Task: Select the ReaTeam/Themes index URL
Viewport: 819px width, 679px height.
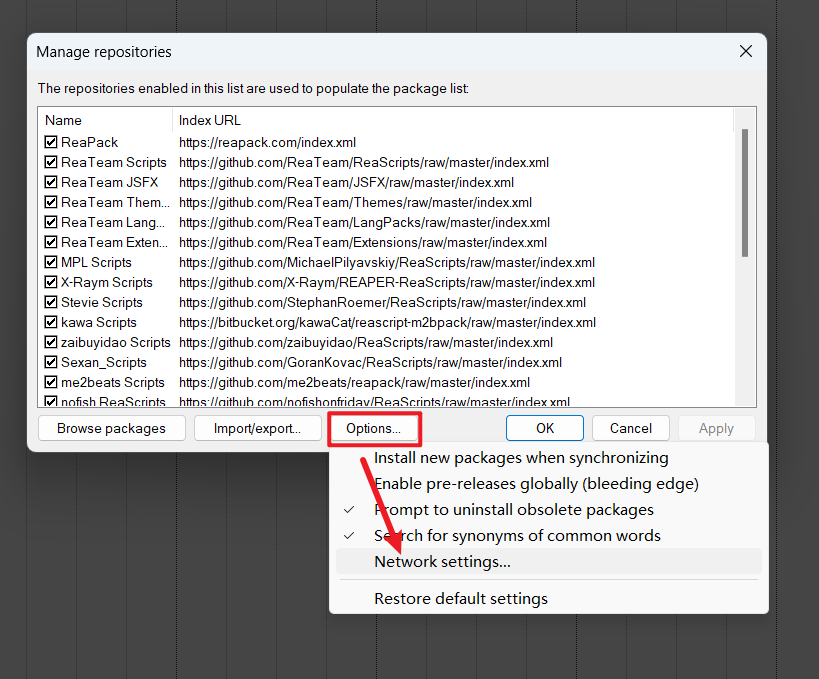Action: point(355,202)
